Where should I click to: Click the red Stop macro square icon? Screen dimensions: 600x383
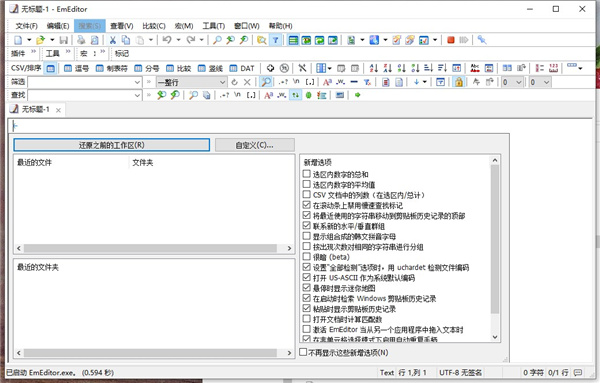[x=451, y=40]
